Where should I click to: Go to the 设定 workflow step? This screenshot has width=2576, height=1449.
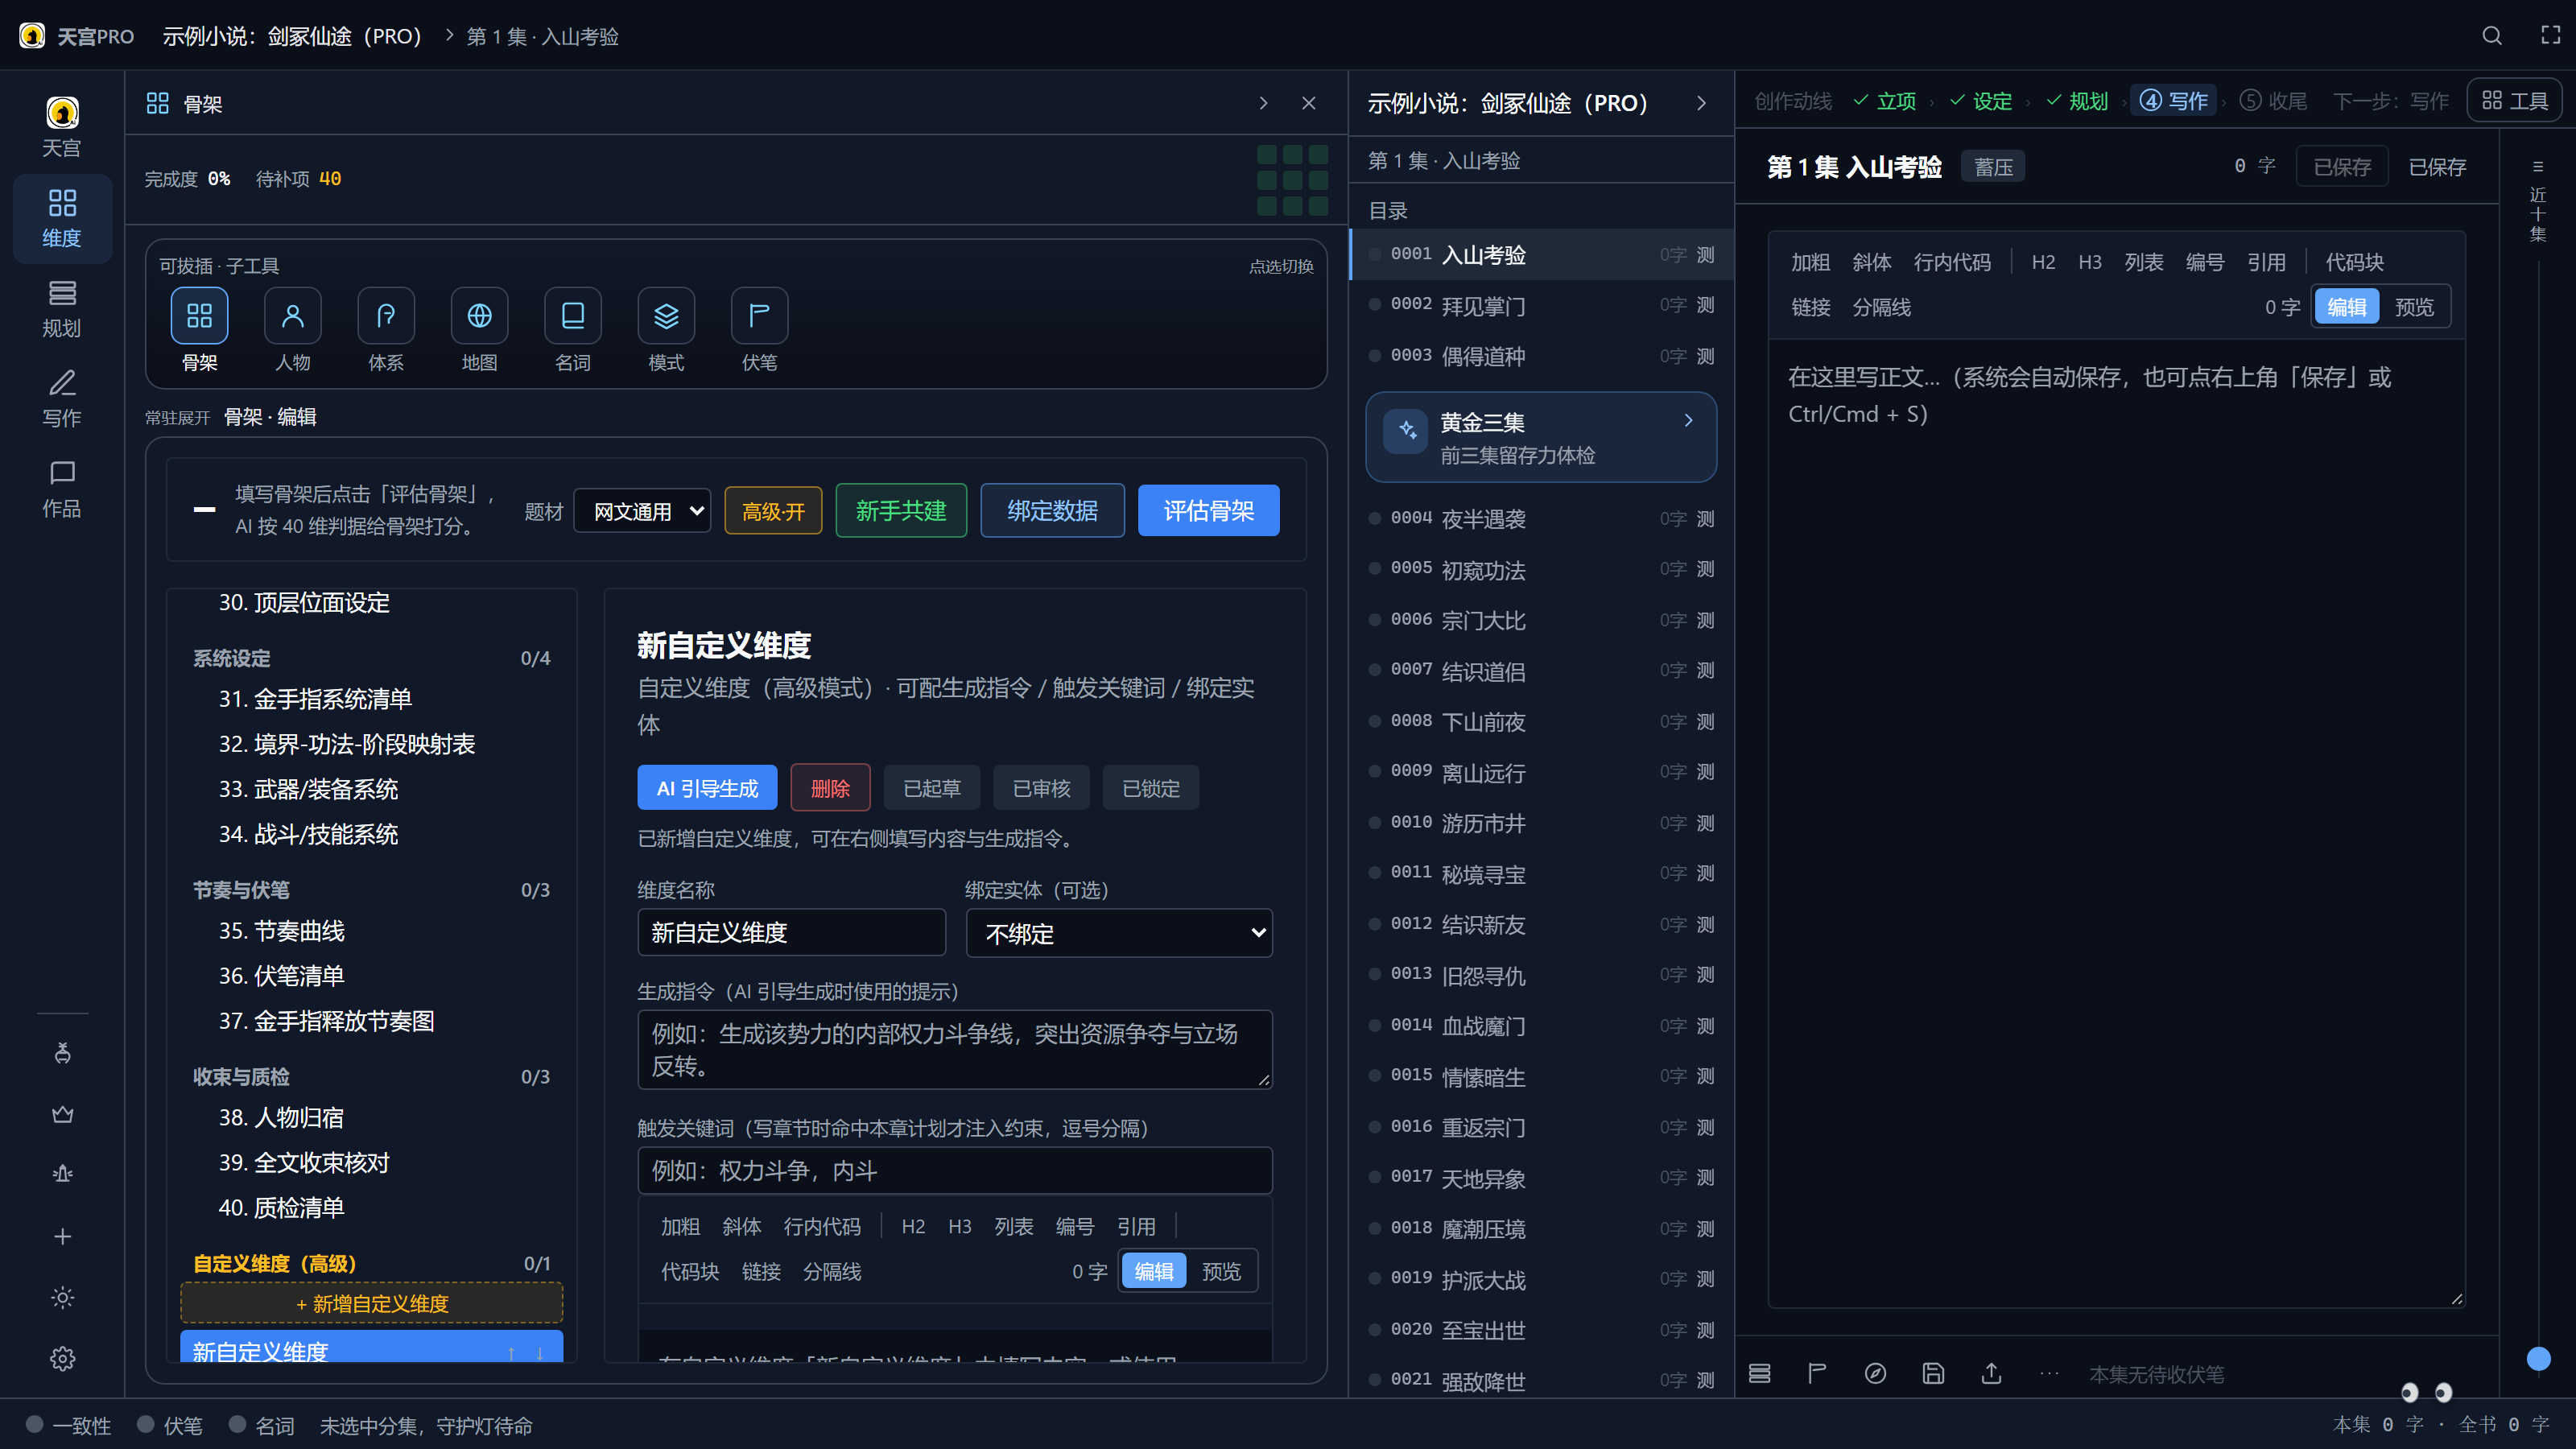pos(1981,101)
